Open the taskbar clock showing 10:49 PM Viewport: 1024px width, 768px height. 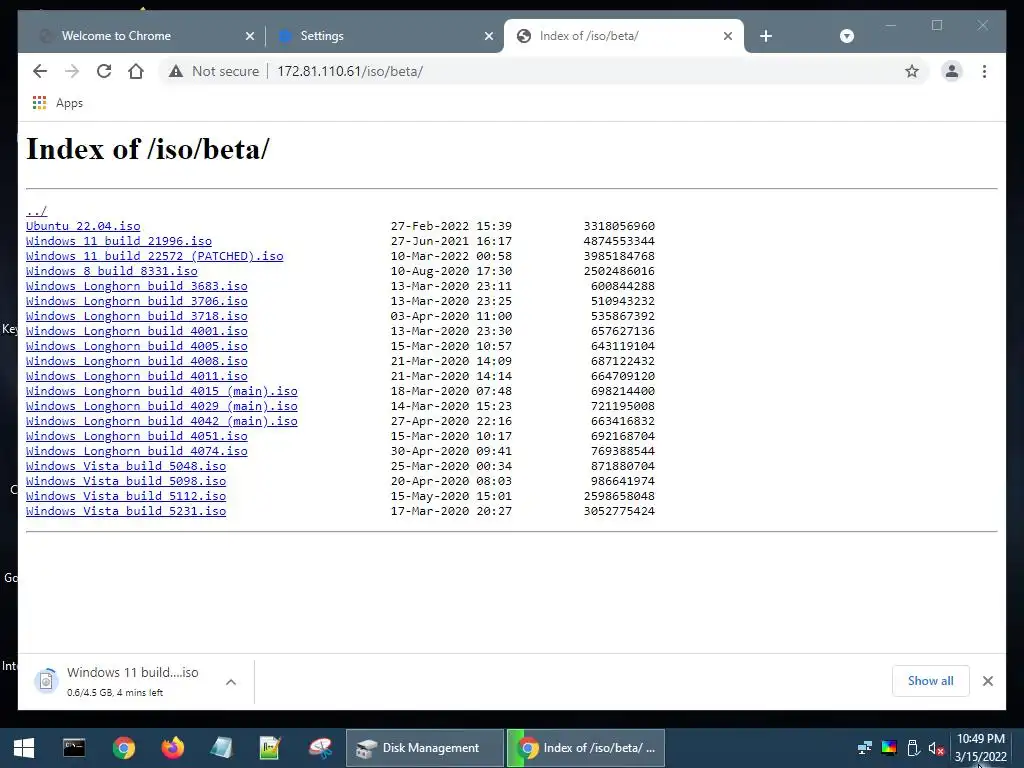coord(980,748)
